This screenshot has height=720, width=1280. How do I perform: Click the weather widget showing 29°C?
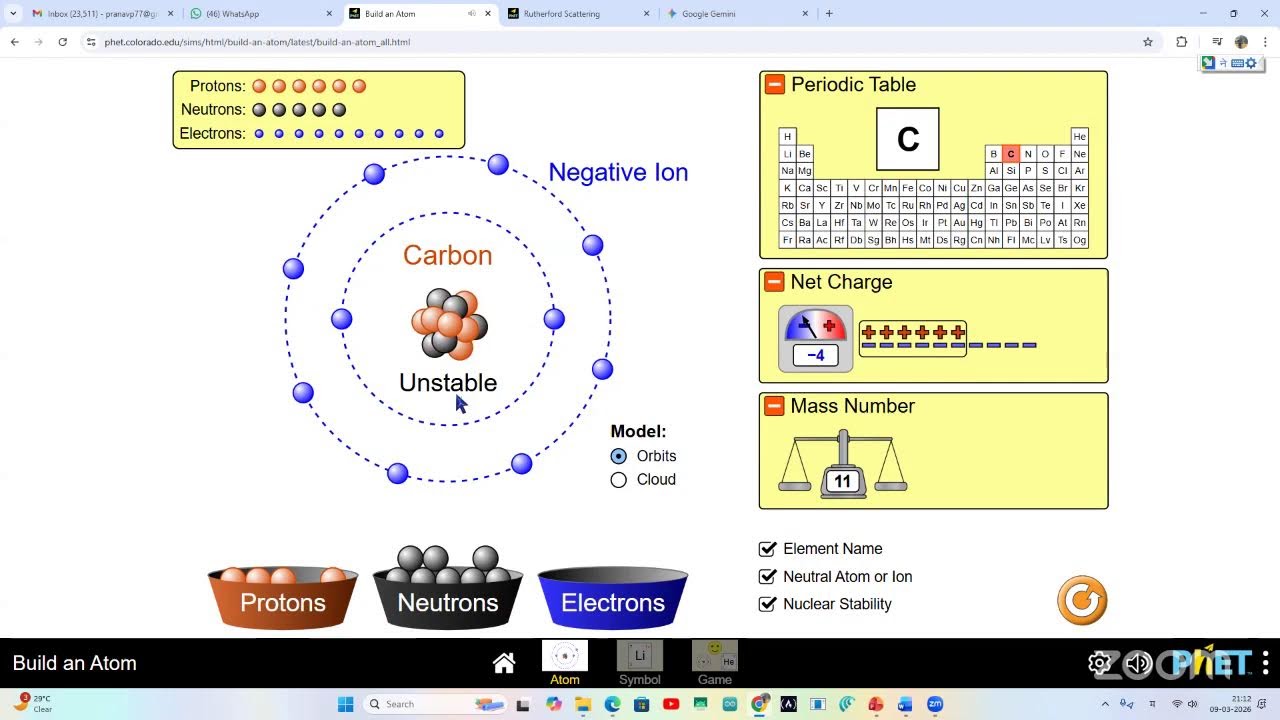[x=33, y=704]
